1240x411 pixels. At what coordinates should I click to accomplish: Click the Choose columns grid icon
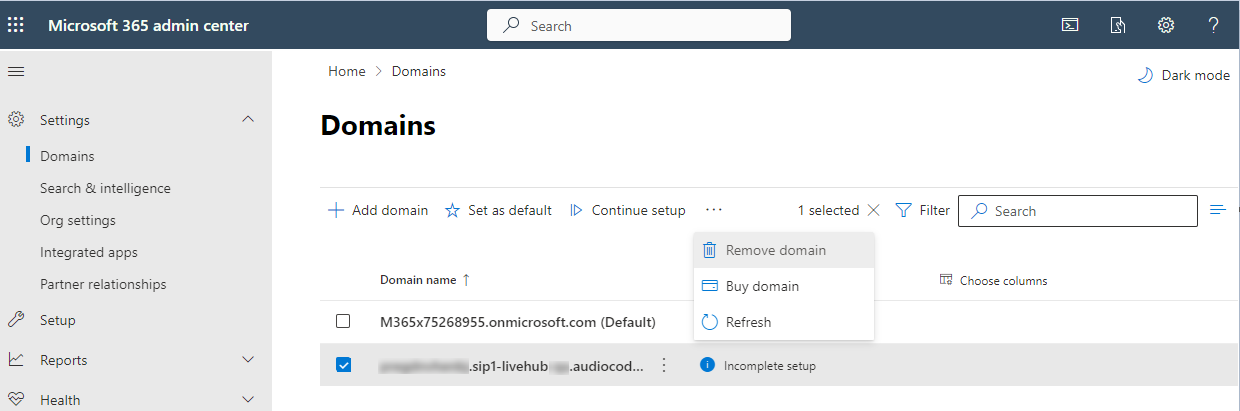[946, 281]
